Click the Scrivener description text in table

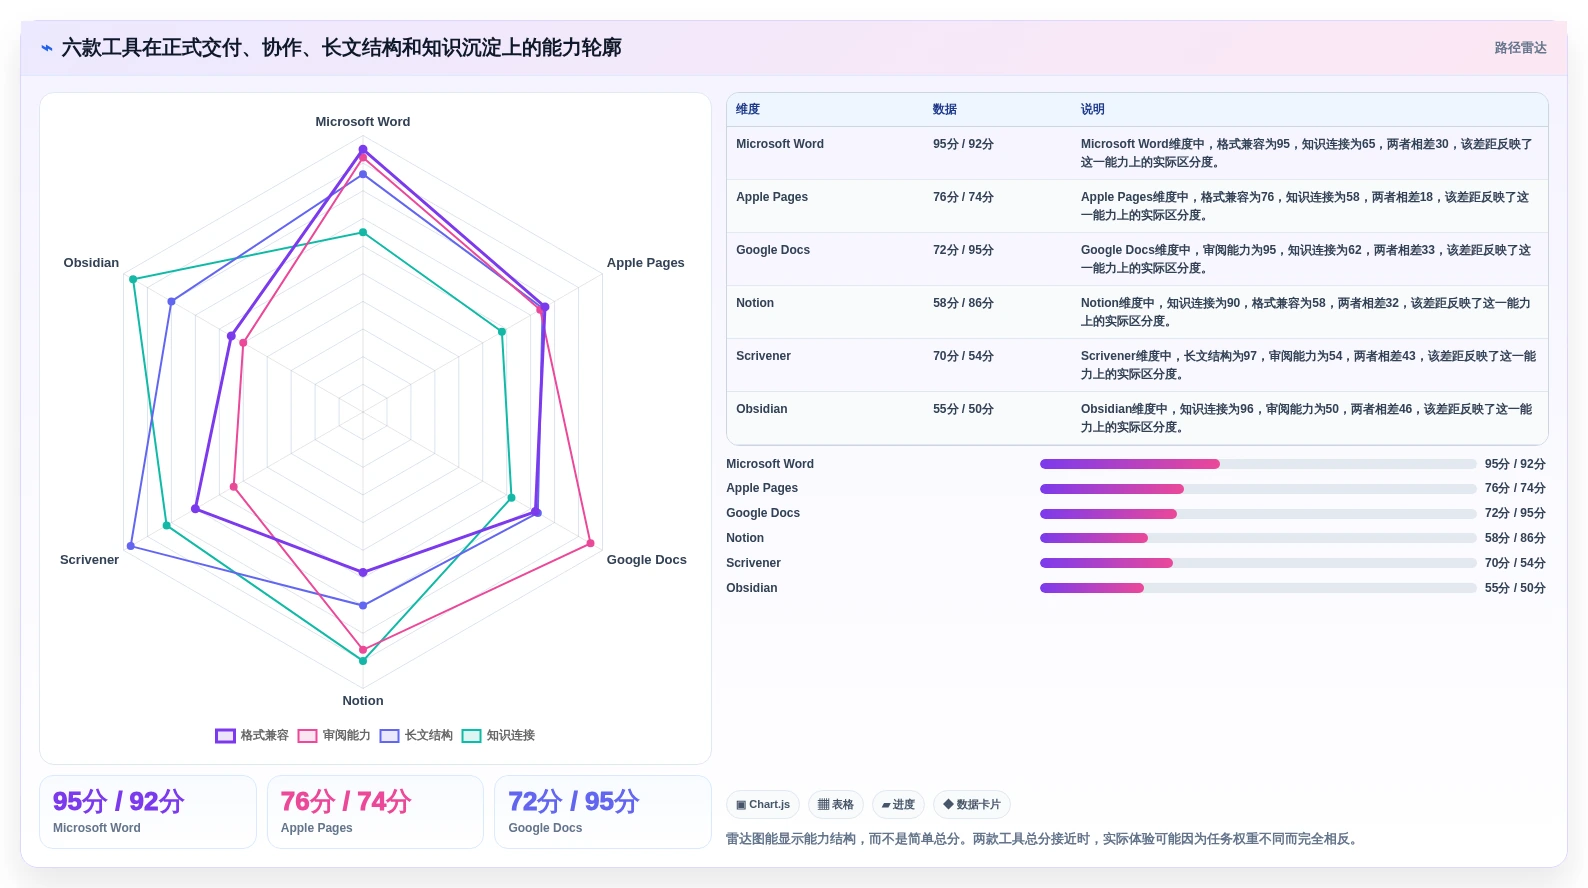click(1308, 365)
